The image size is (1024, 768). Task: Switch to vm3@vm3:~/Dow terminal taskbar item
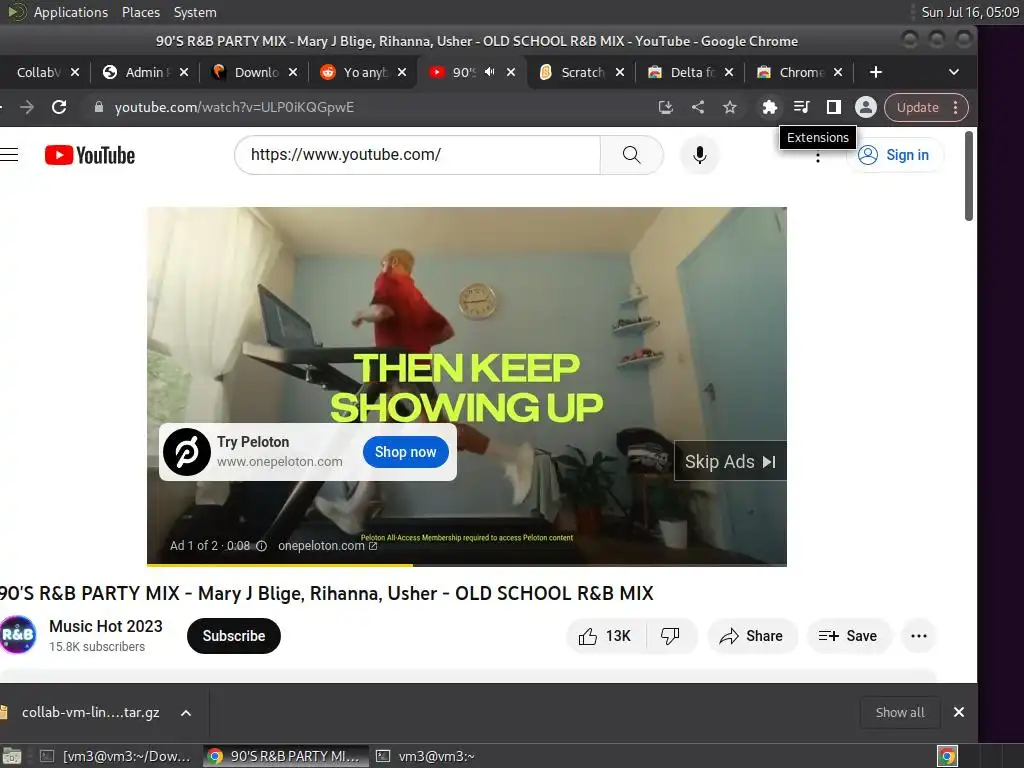[116, 756]
